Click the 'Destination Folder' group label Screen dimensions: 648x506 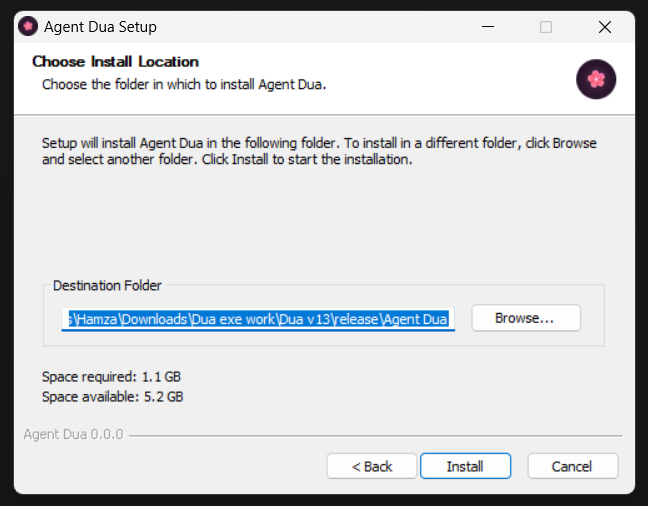[x=107, y=285]
